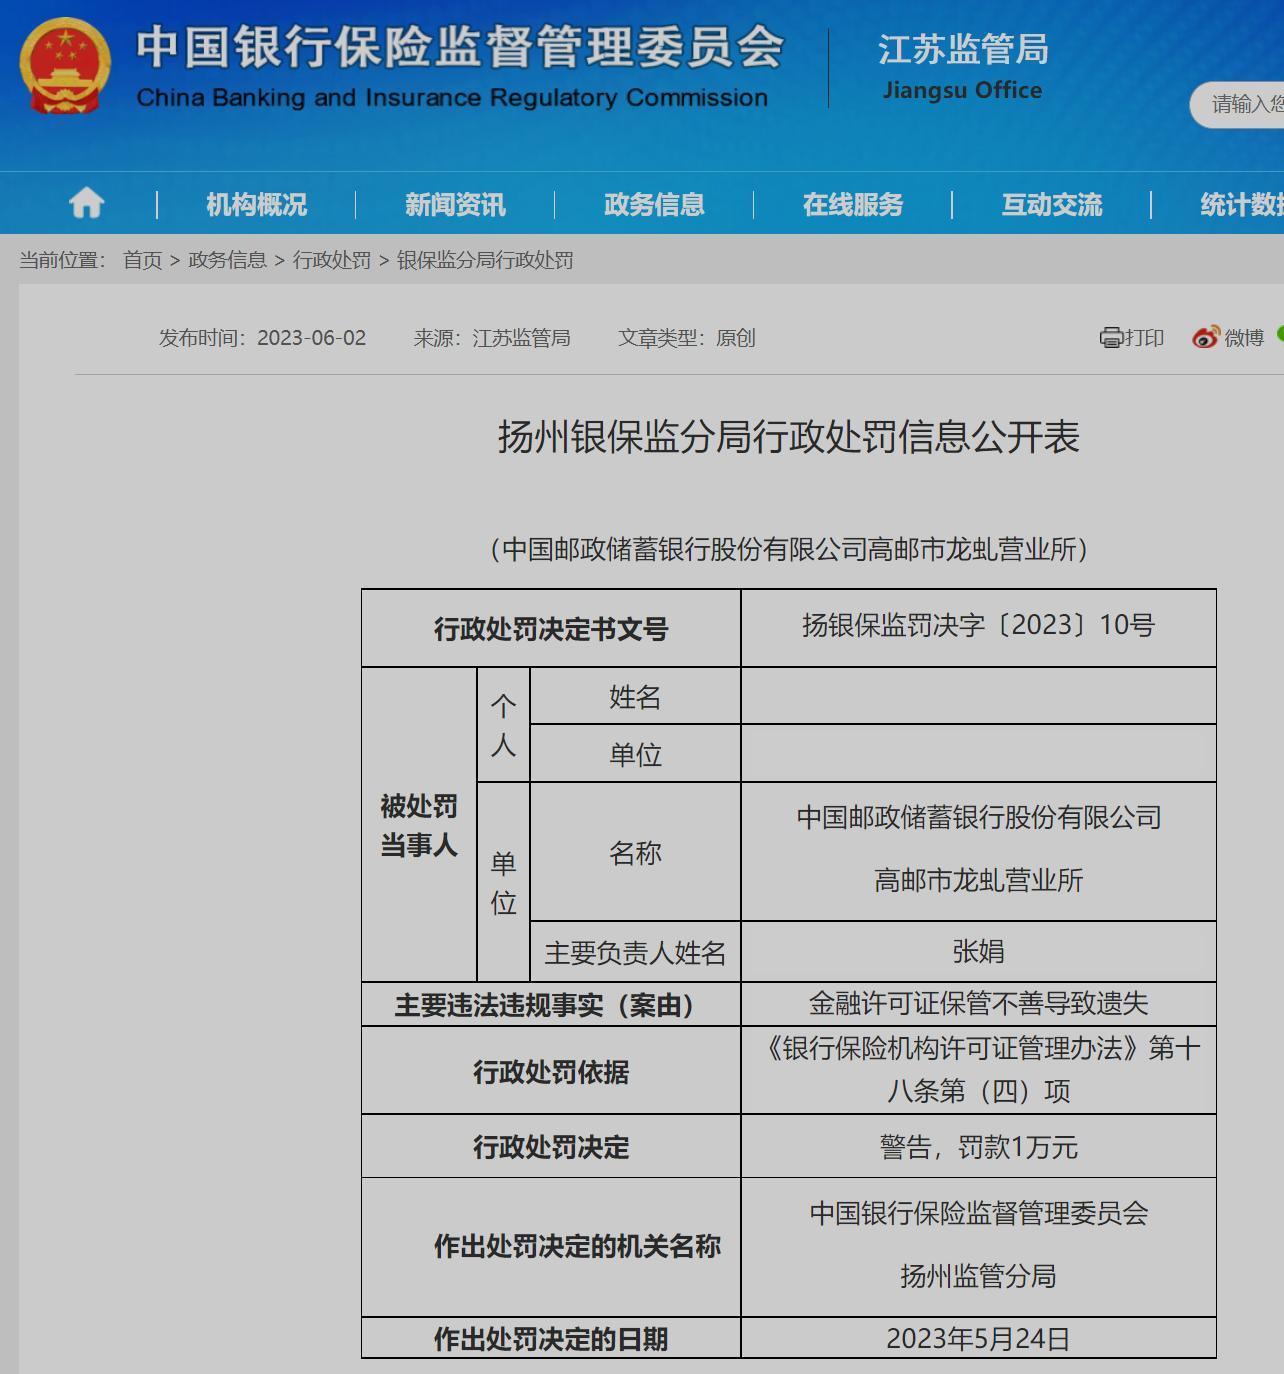Viewport: 1284px width, 1374px height.
Task: Click the subtitle about 高邮市龙虬营业所
Action: (x=789, y=549)
